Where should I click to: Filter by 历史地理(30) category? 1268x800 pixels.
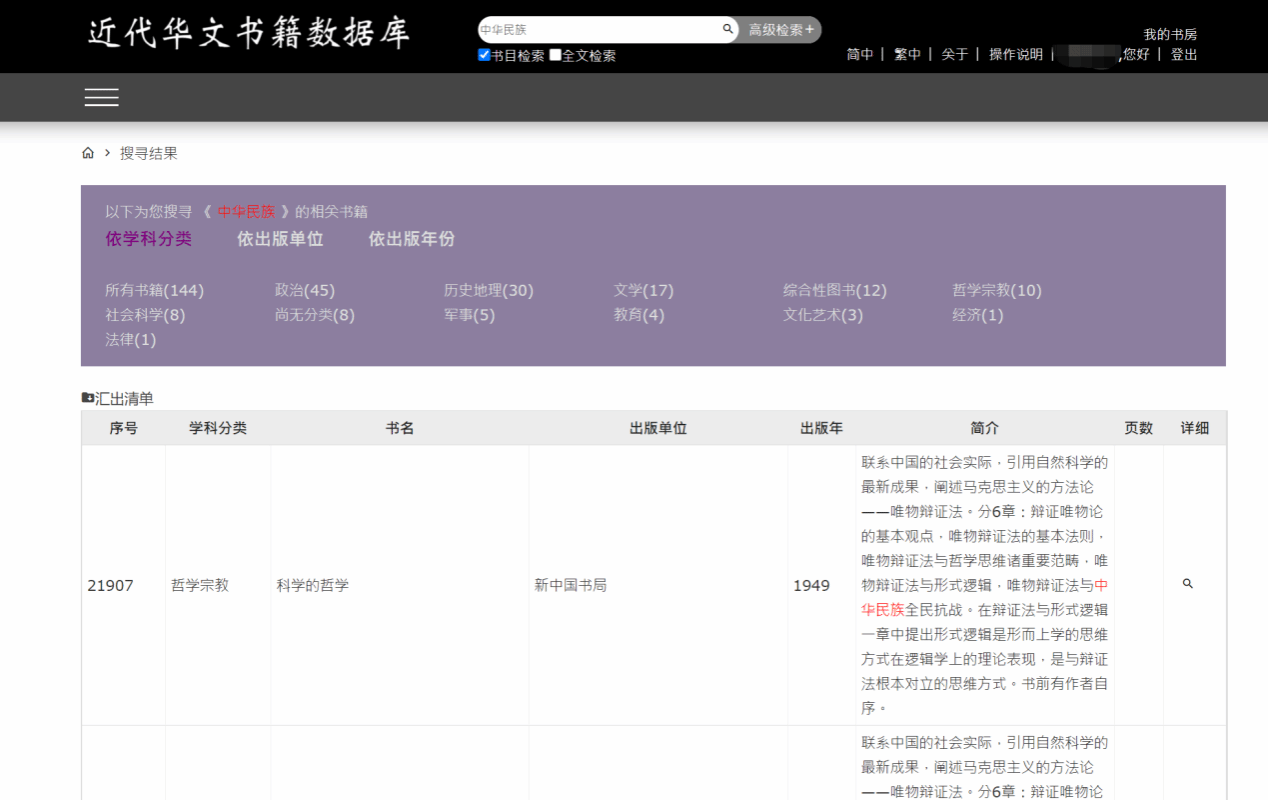[488, 290]
